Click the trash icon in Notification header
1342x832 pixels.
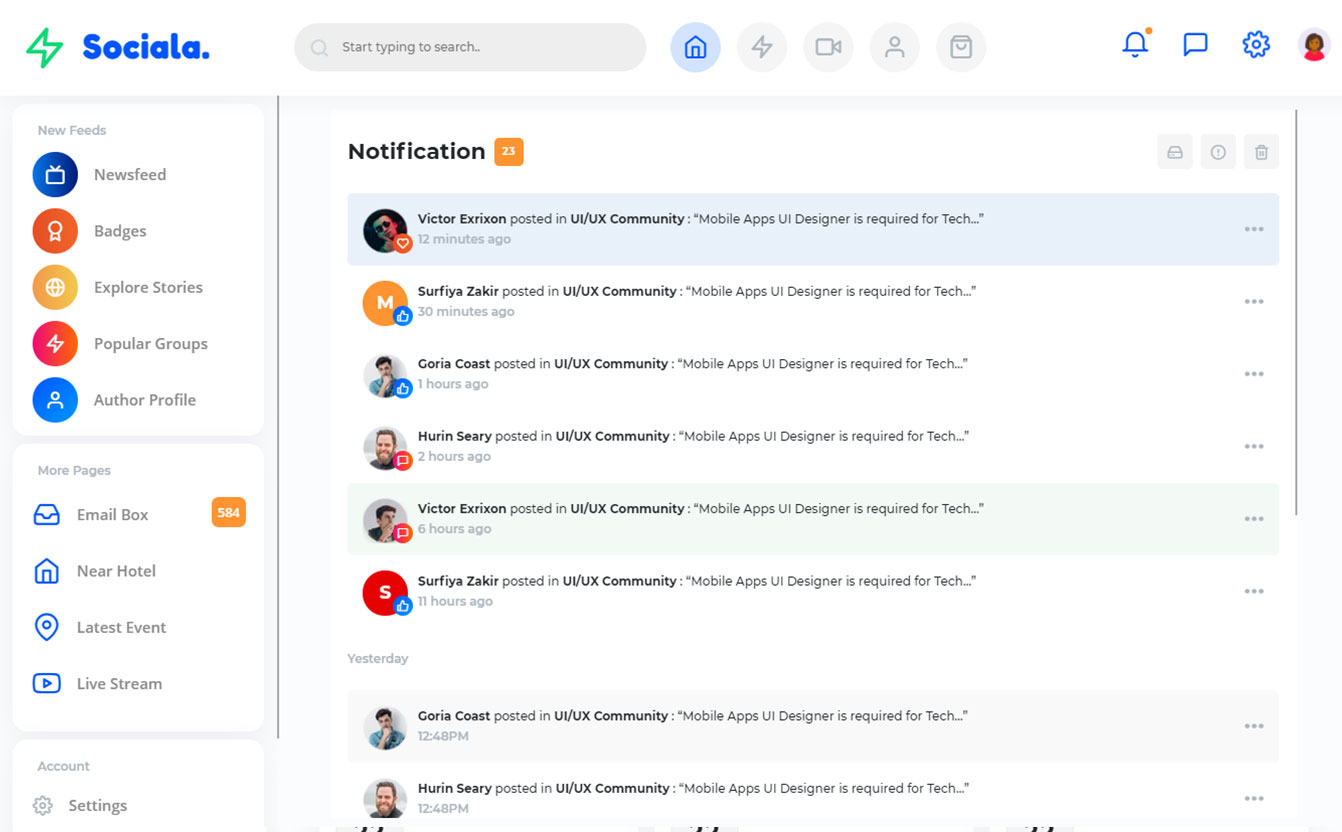click(1261, 152)
